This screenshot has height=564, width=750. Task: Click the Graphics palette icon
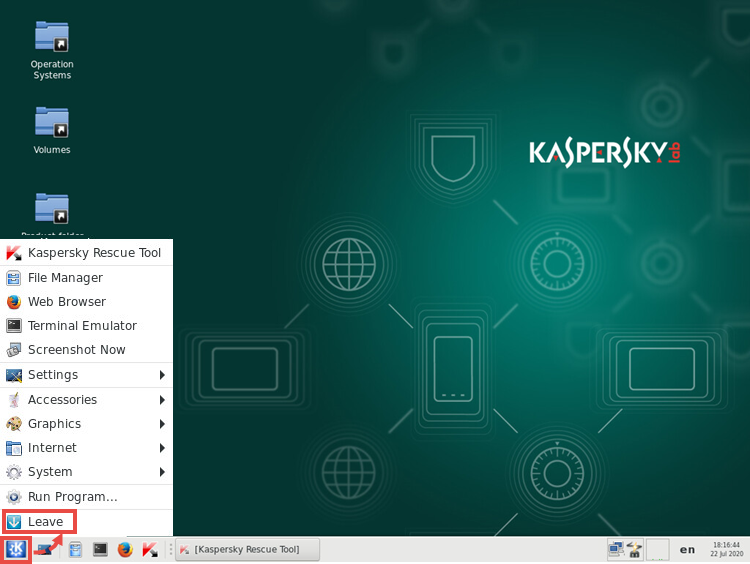13,424
